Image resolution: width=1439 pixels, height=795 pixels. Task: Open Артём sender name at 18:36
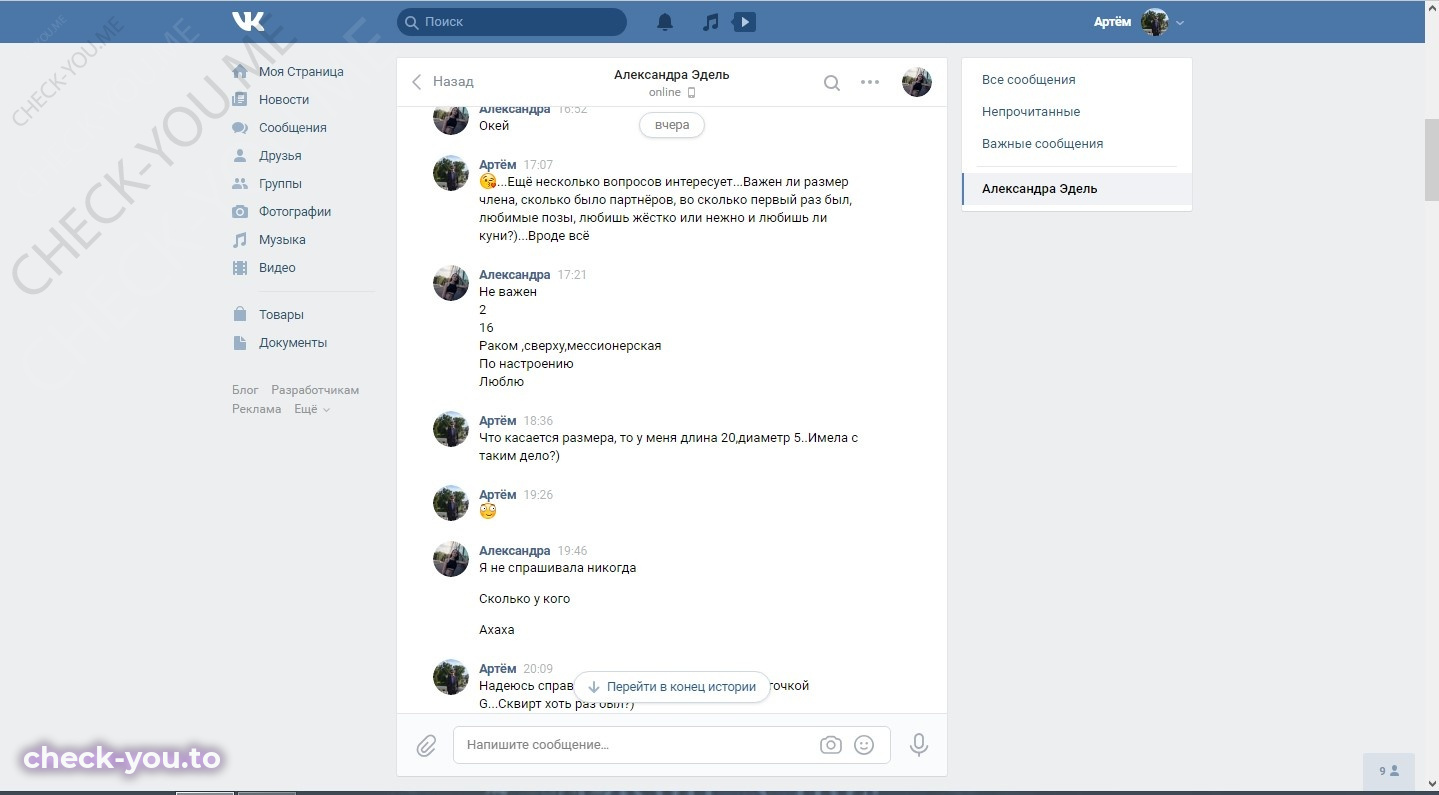pos(498,421)
